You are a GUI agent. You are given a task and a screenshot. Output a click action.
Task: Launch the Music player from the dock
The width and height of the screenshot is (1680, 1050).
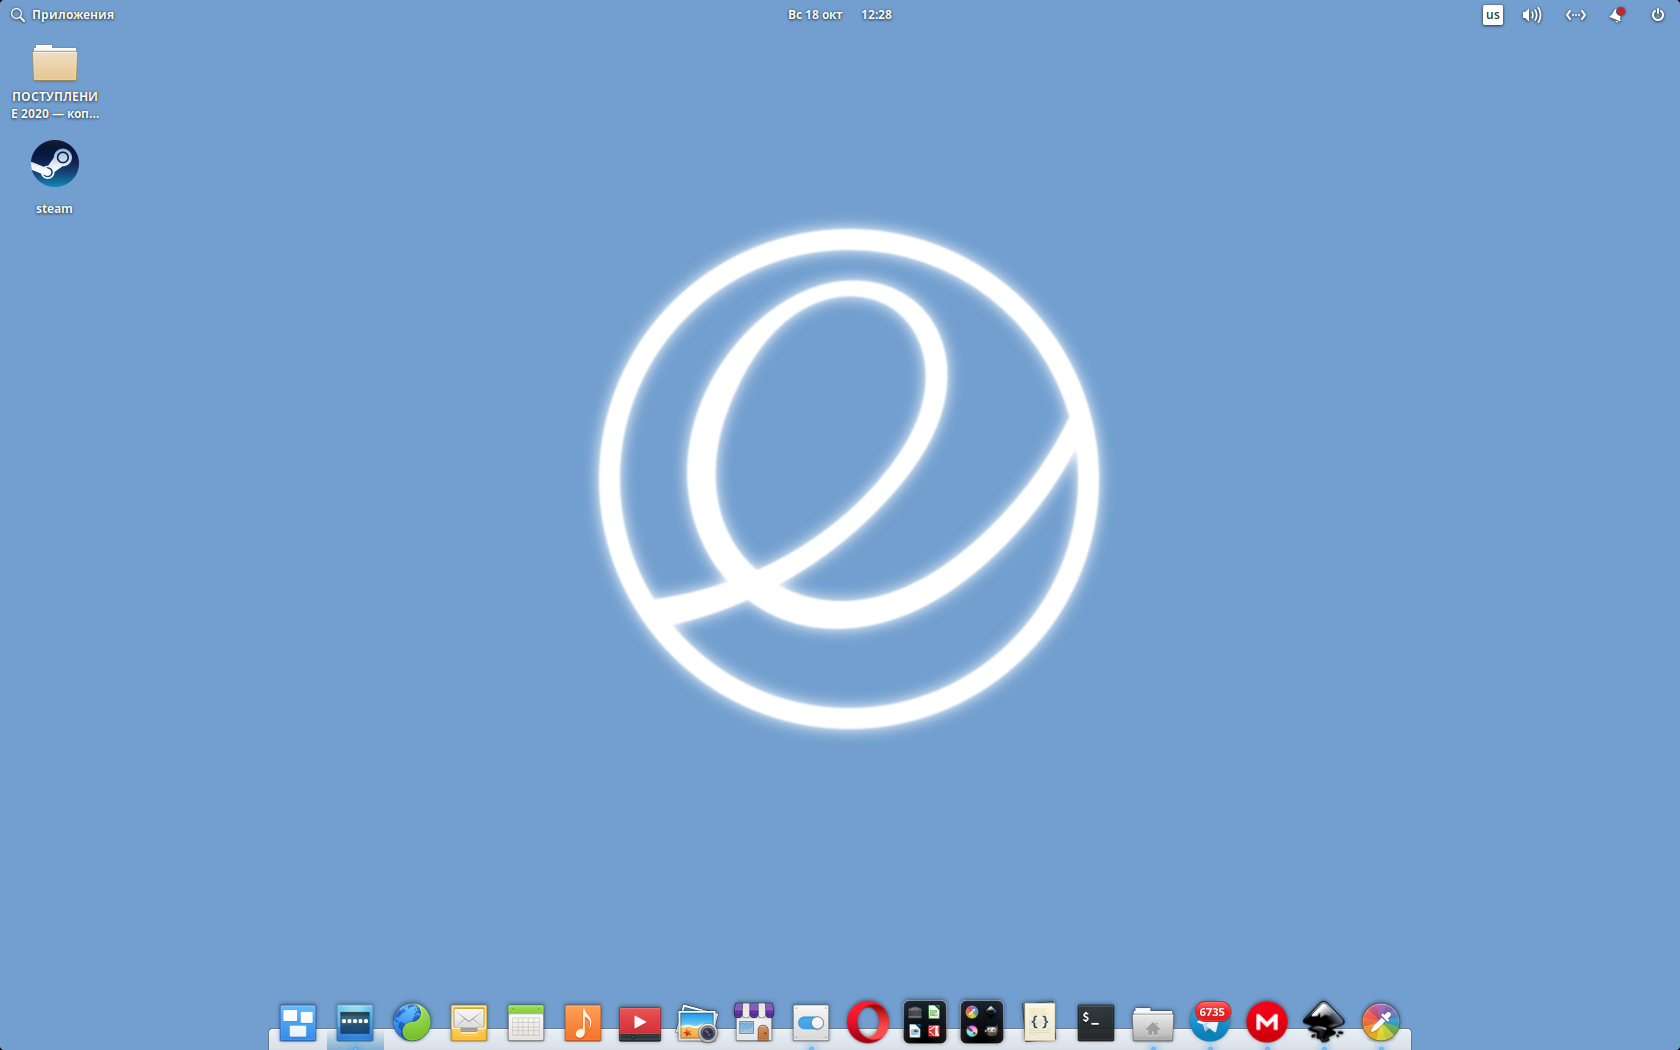(x=583, y=1022)
